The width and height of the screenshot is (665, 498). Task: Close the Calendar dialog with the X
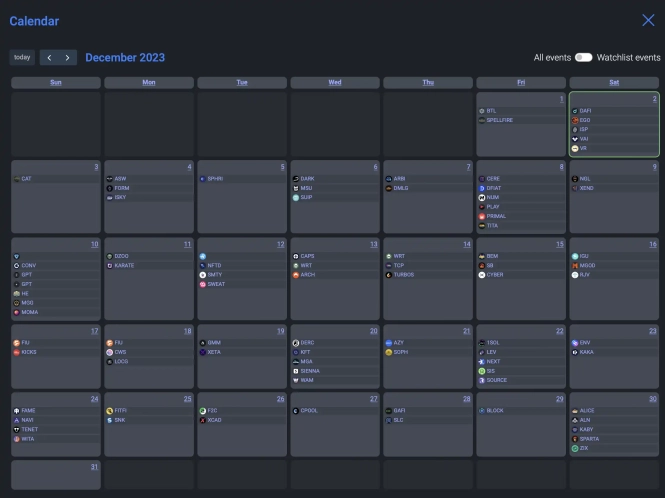point(648,20)
